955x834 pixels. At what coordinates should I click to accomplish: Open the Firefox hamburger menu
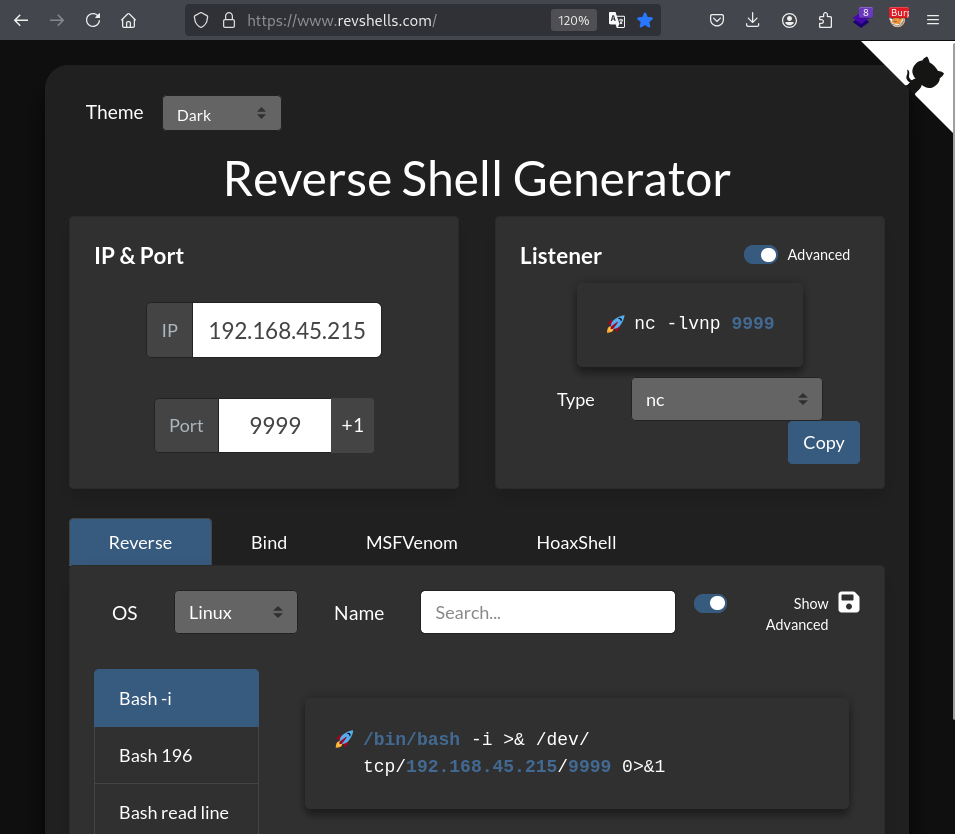932,20
